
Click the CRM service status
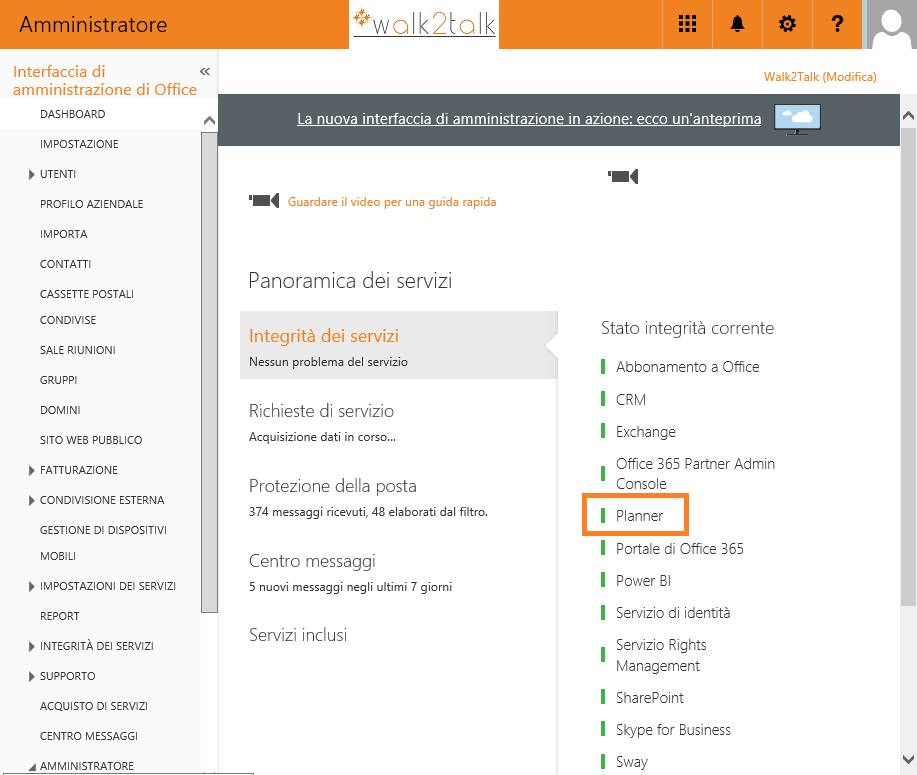pyautogui.click(x=630, y=399)
